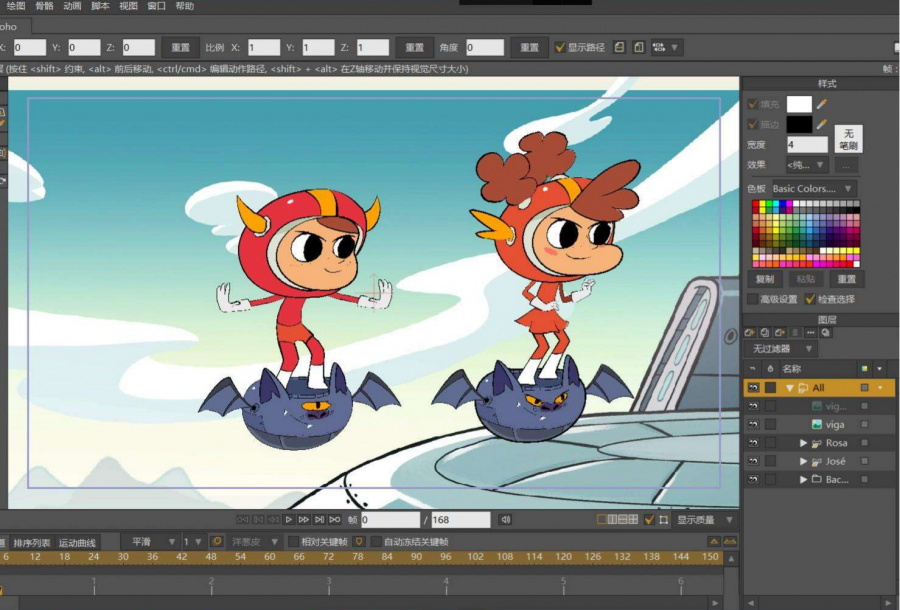Click the onion skin icon in timeline

[216, 542]
